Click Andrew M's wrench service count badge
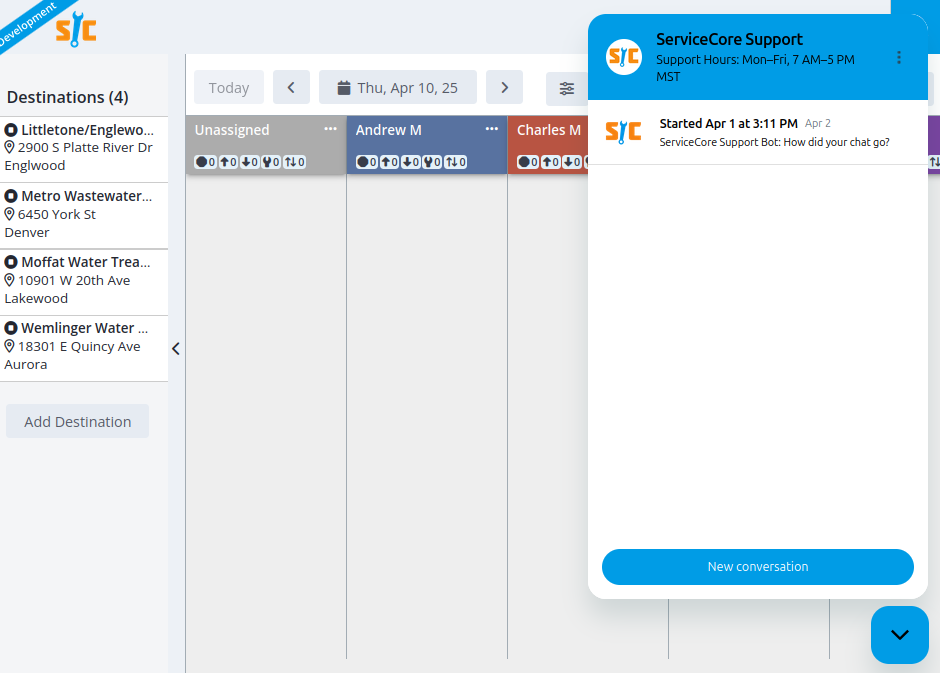This screenshot has width=940, height=673. click(x=432, y=162)
